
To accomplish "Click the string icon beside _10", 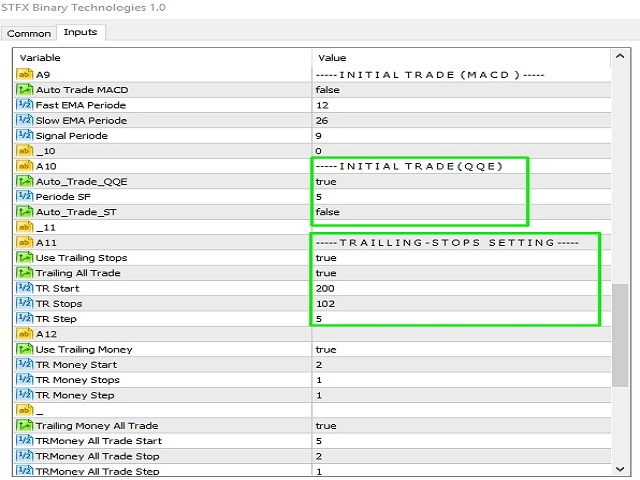I will tap(24, 151).
